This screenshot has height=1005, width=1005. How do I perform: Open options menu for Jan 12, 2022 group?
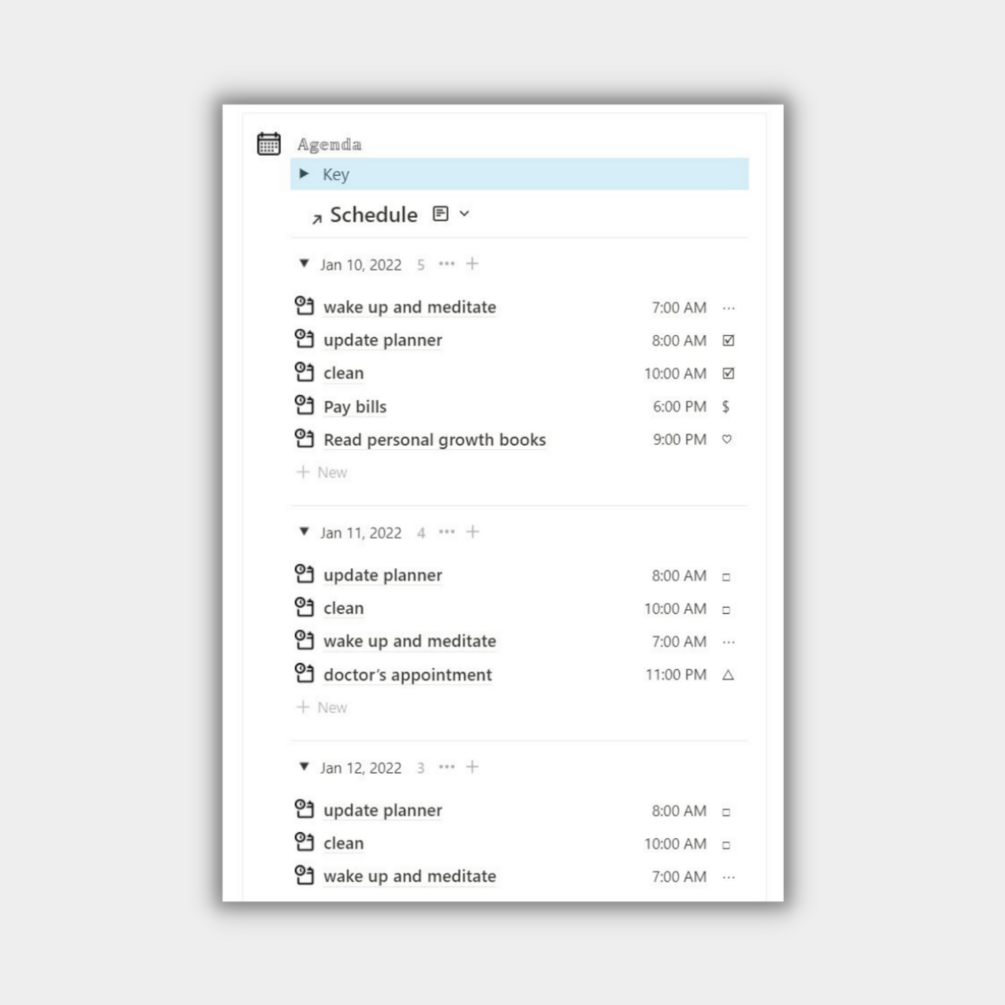click(447, 767)
